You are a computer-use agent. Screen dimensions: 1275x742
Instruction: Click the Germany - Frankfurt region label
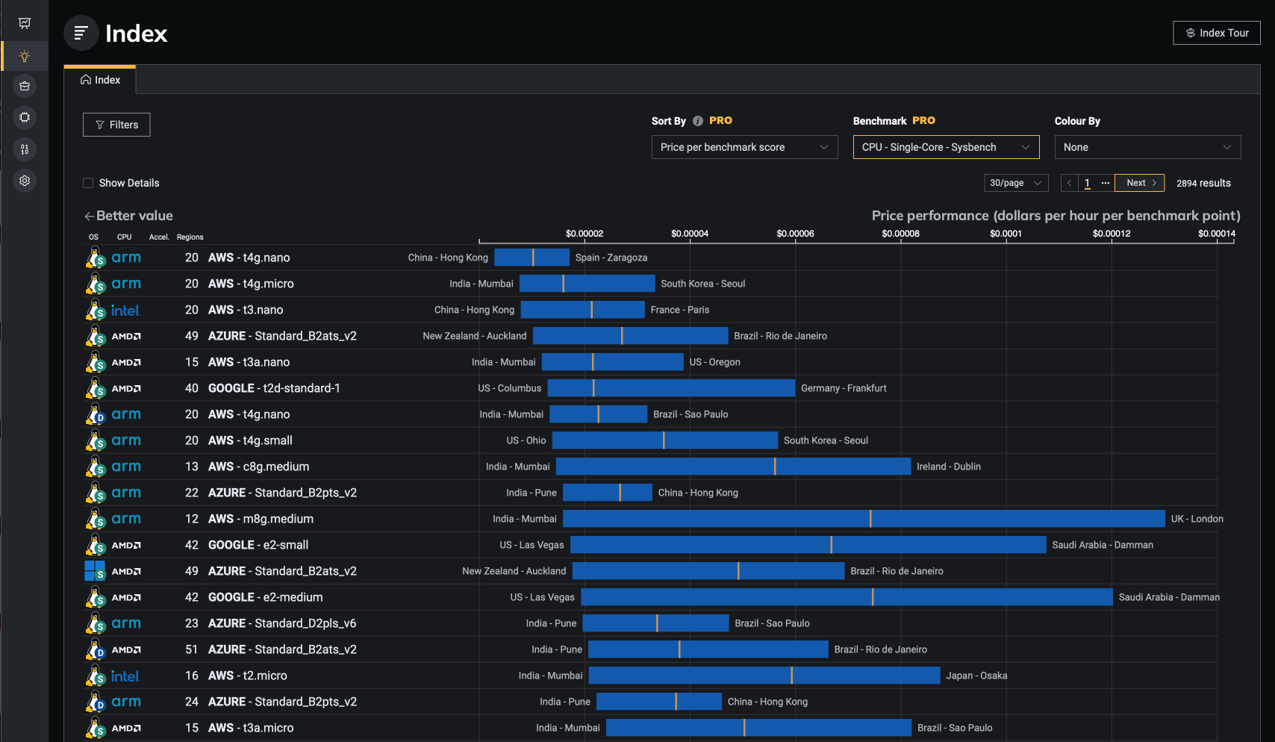point(843,388)
